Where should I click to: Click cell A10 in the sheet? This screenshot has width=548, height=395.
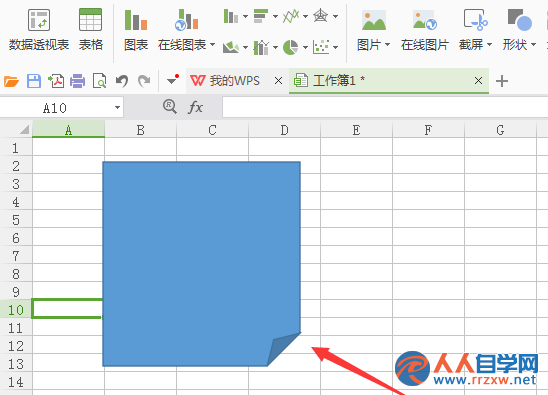point(67,309)
